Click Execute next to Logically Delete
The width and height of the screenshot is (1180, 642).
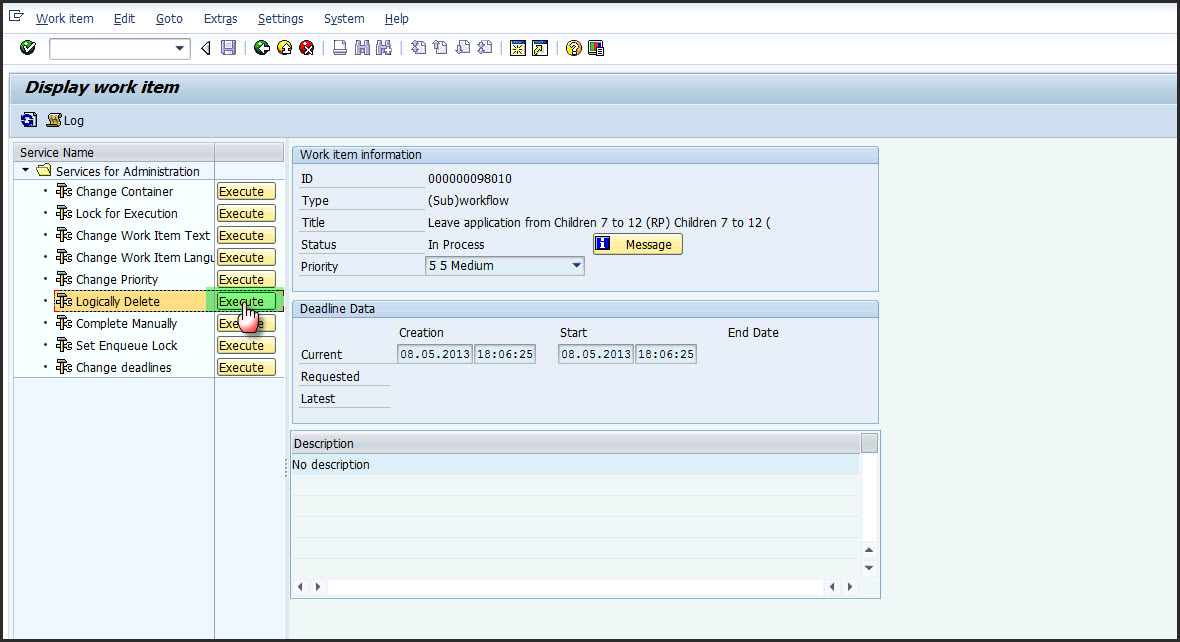(246, 301)
